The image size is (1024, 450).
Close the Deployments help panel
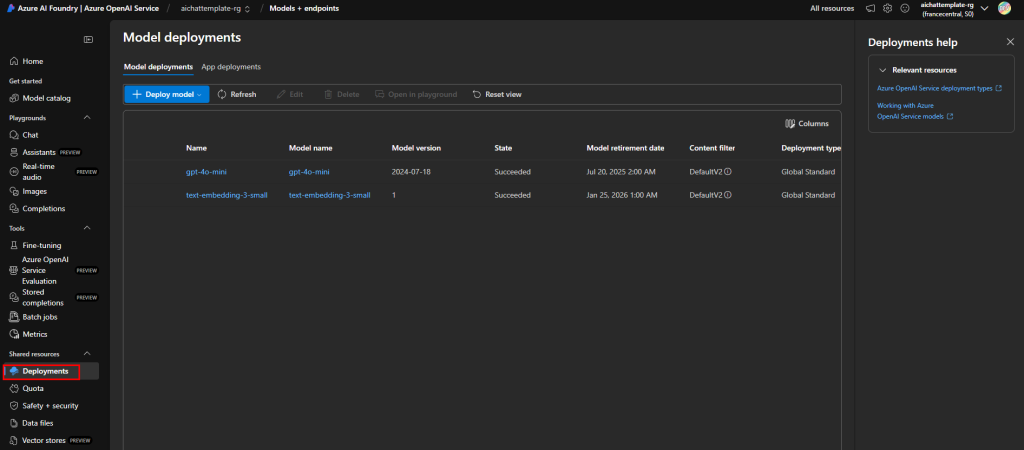[x=1010, y=42]
